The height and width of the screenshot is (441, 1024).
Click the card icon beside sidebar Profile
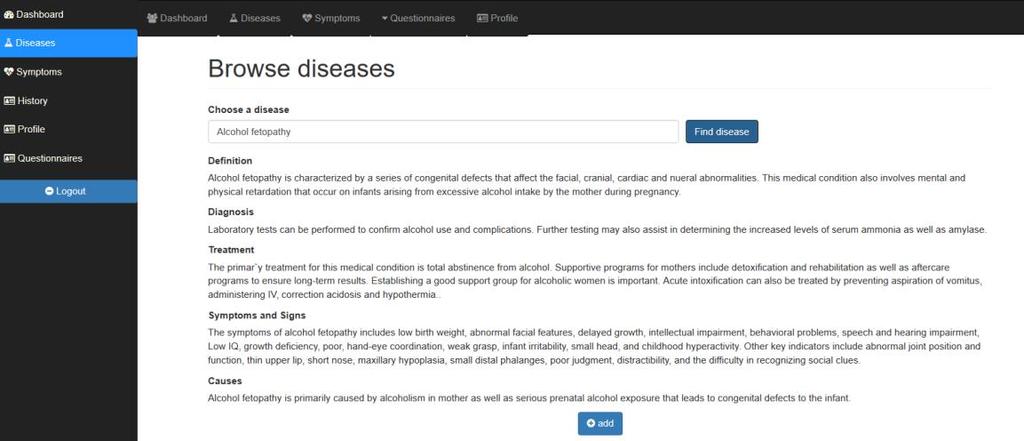[x=9, y=129]
